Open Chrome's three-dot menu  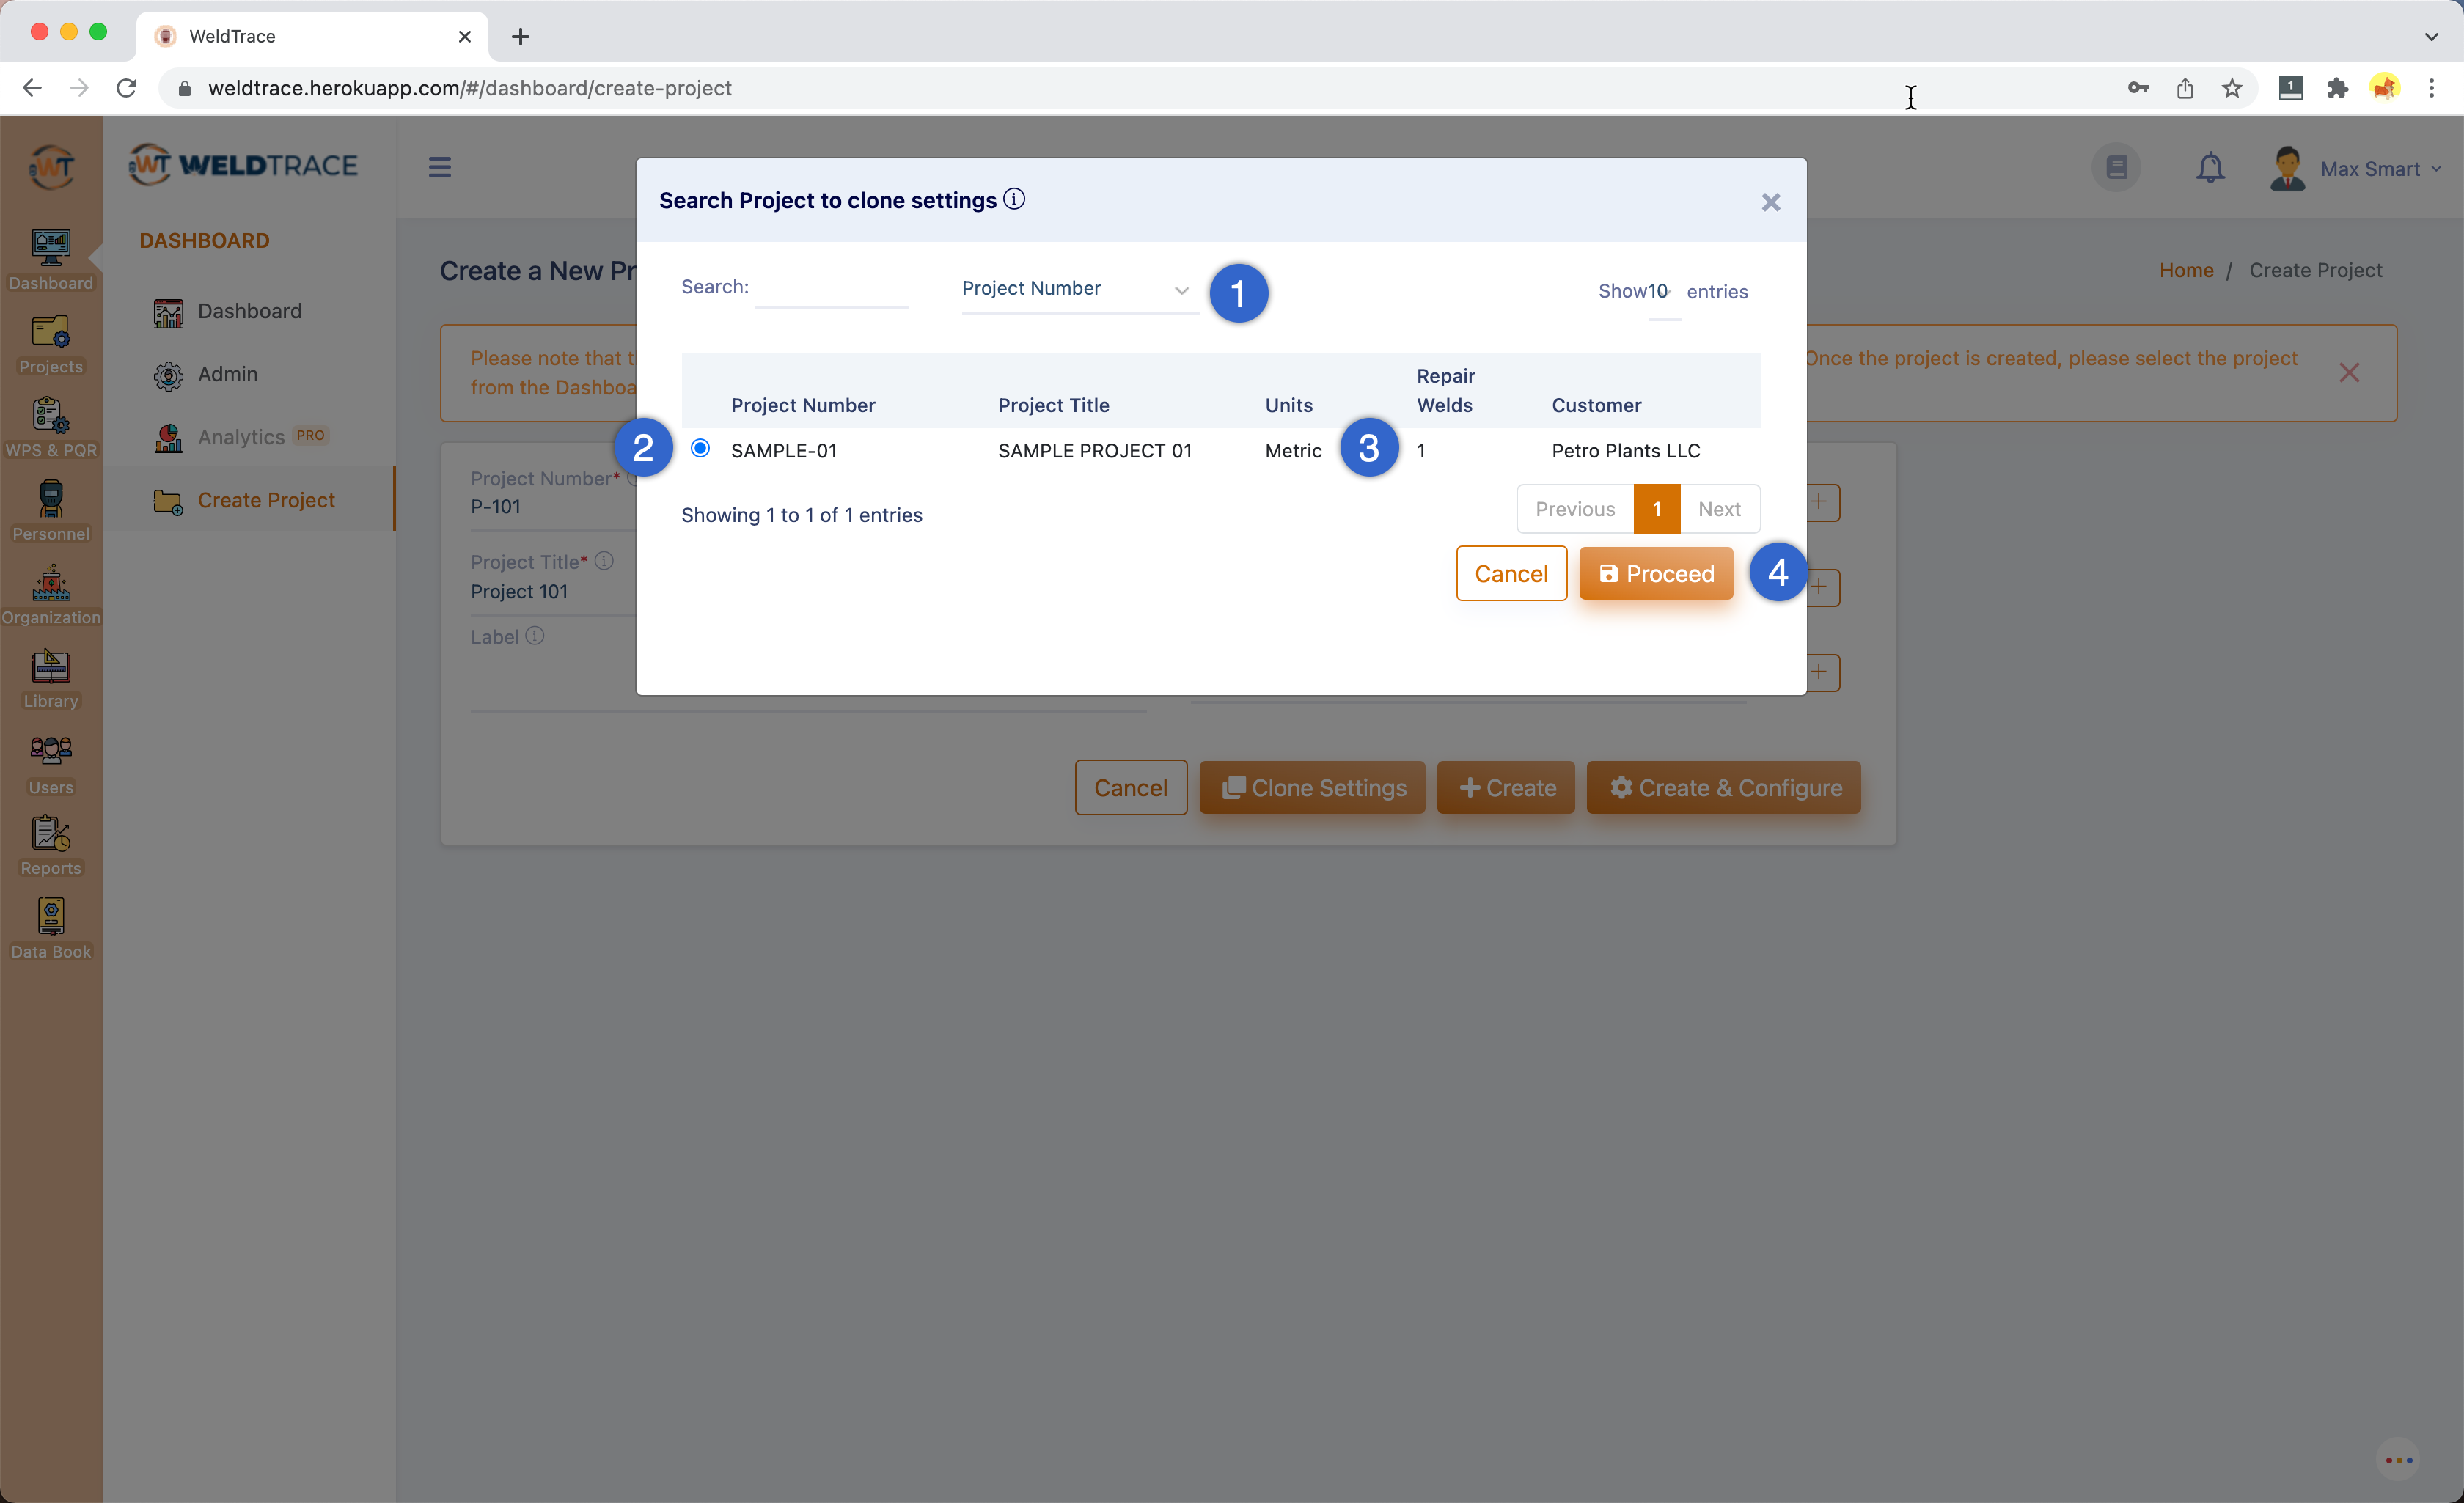[x=2432, y=88]
